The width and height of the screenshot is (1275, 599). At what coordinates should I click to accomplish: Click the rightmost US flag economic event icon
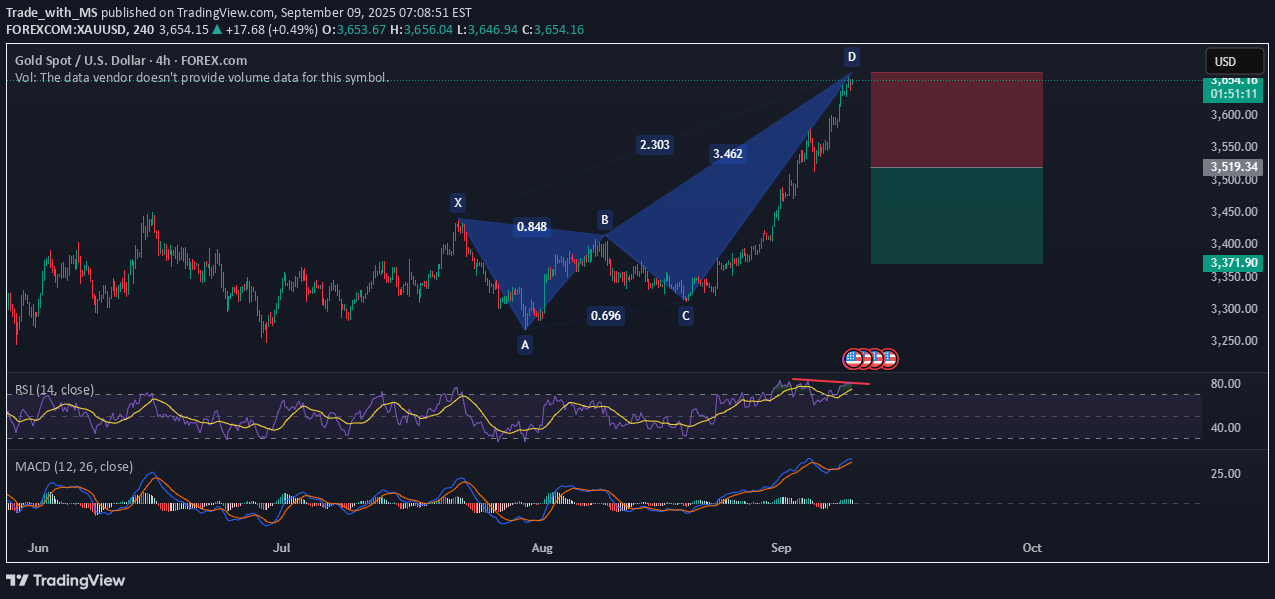888,358
